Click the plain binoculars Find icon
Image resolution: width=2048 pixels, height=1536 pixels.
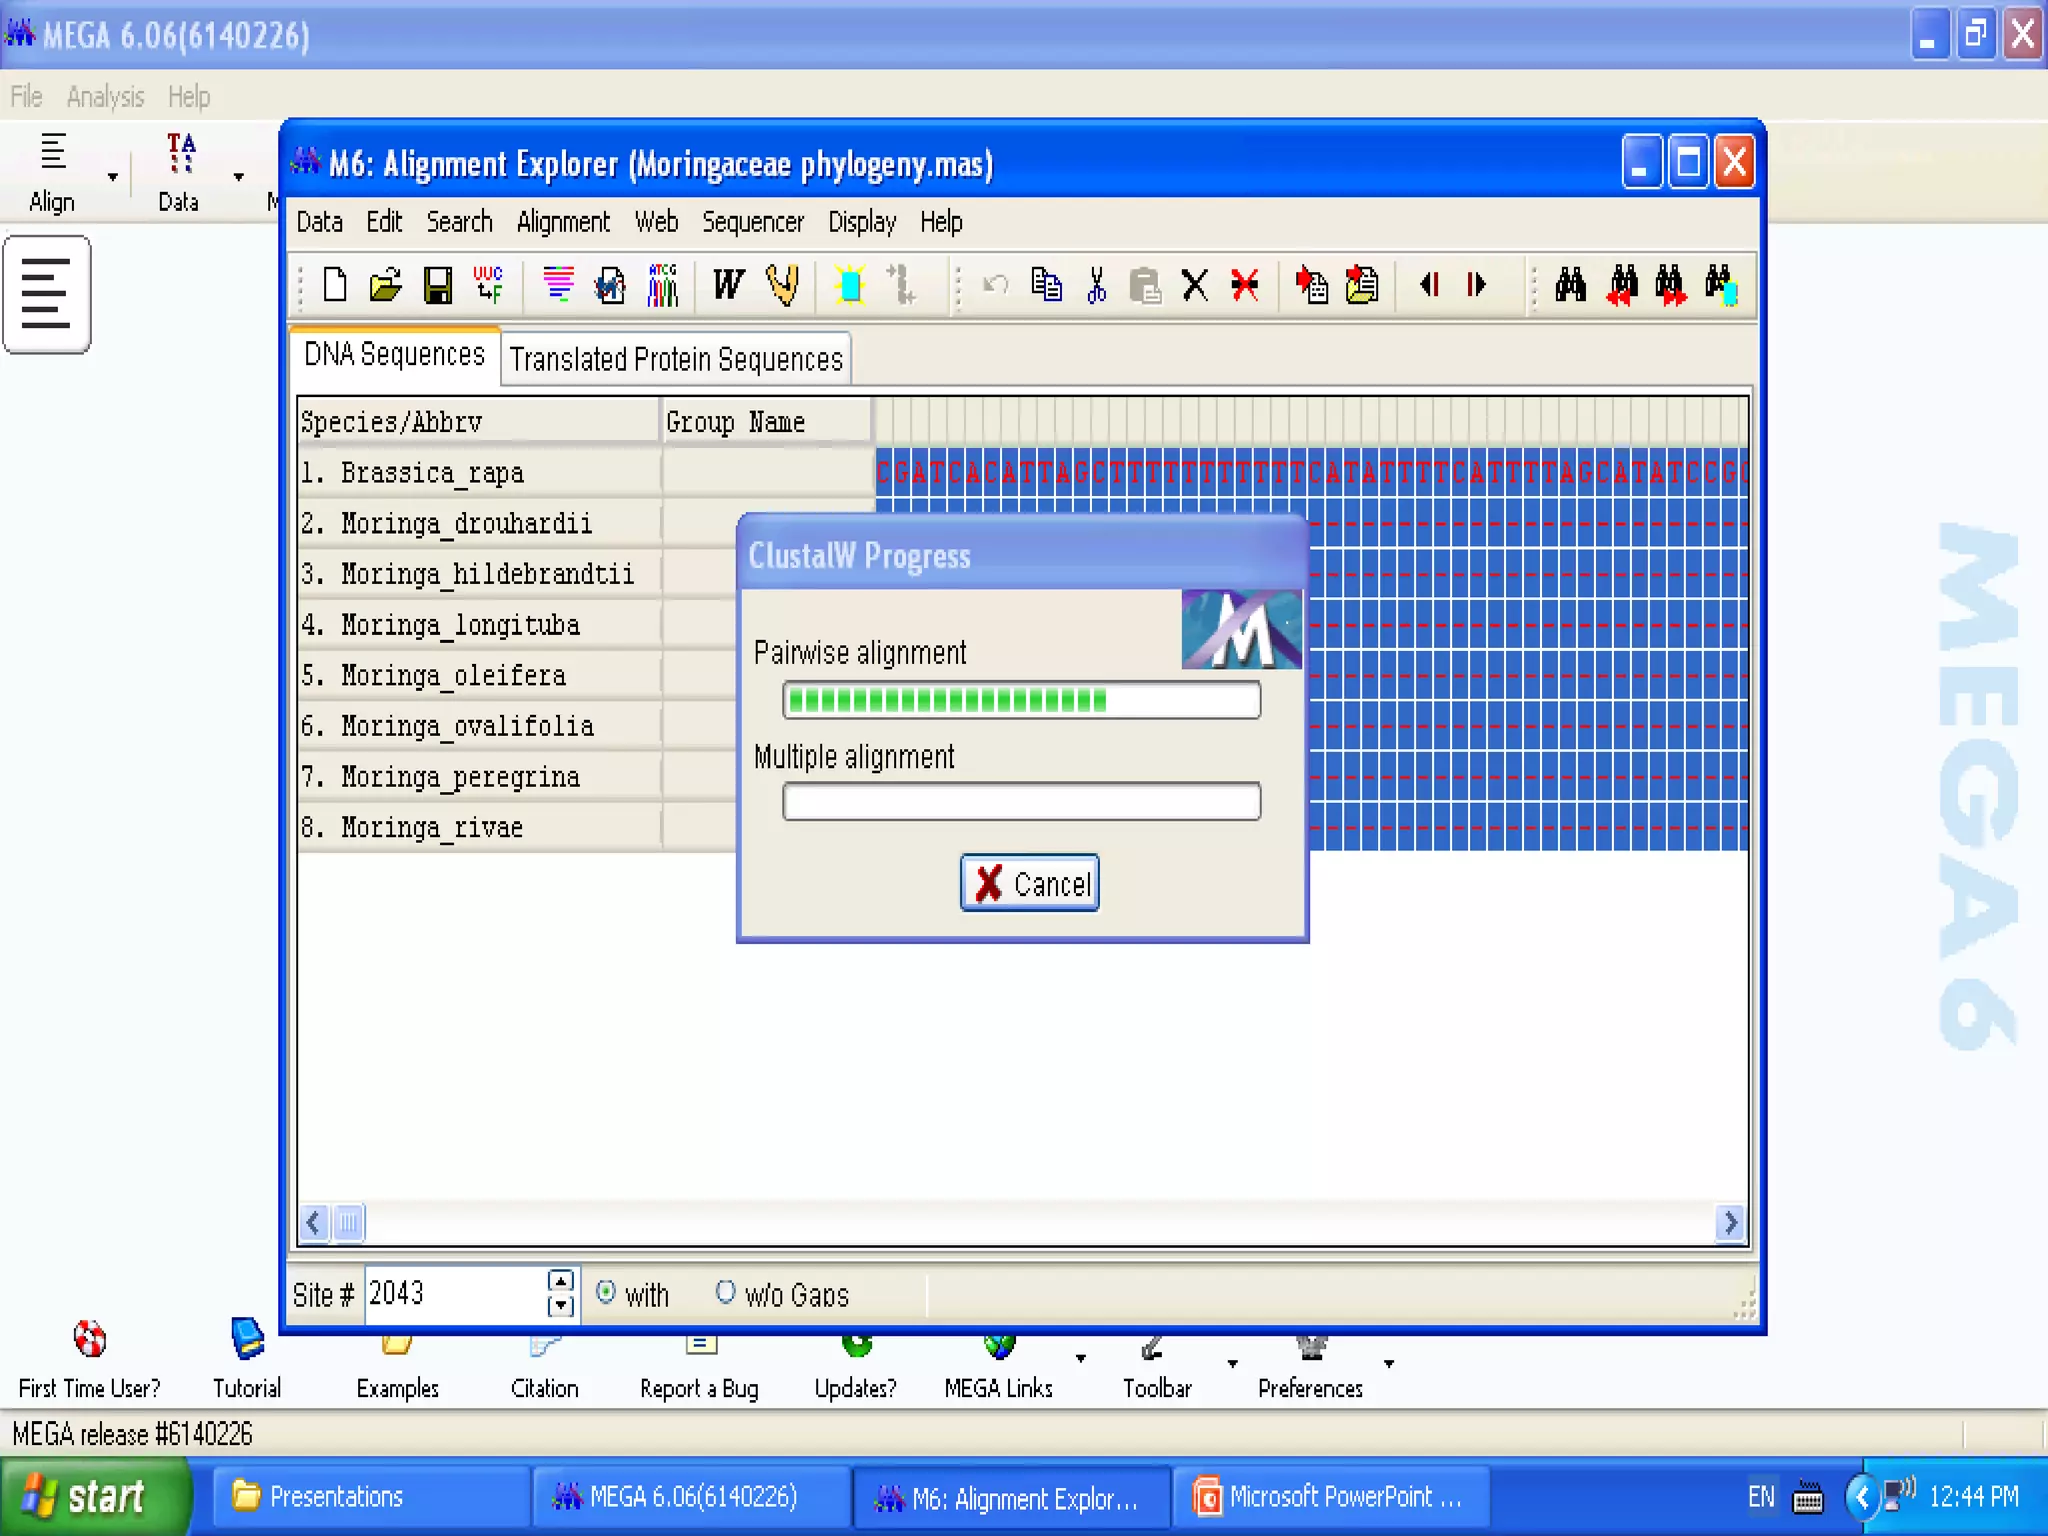tap(1570, 285)
